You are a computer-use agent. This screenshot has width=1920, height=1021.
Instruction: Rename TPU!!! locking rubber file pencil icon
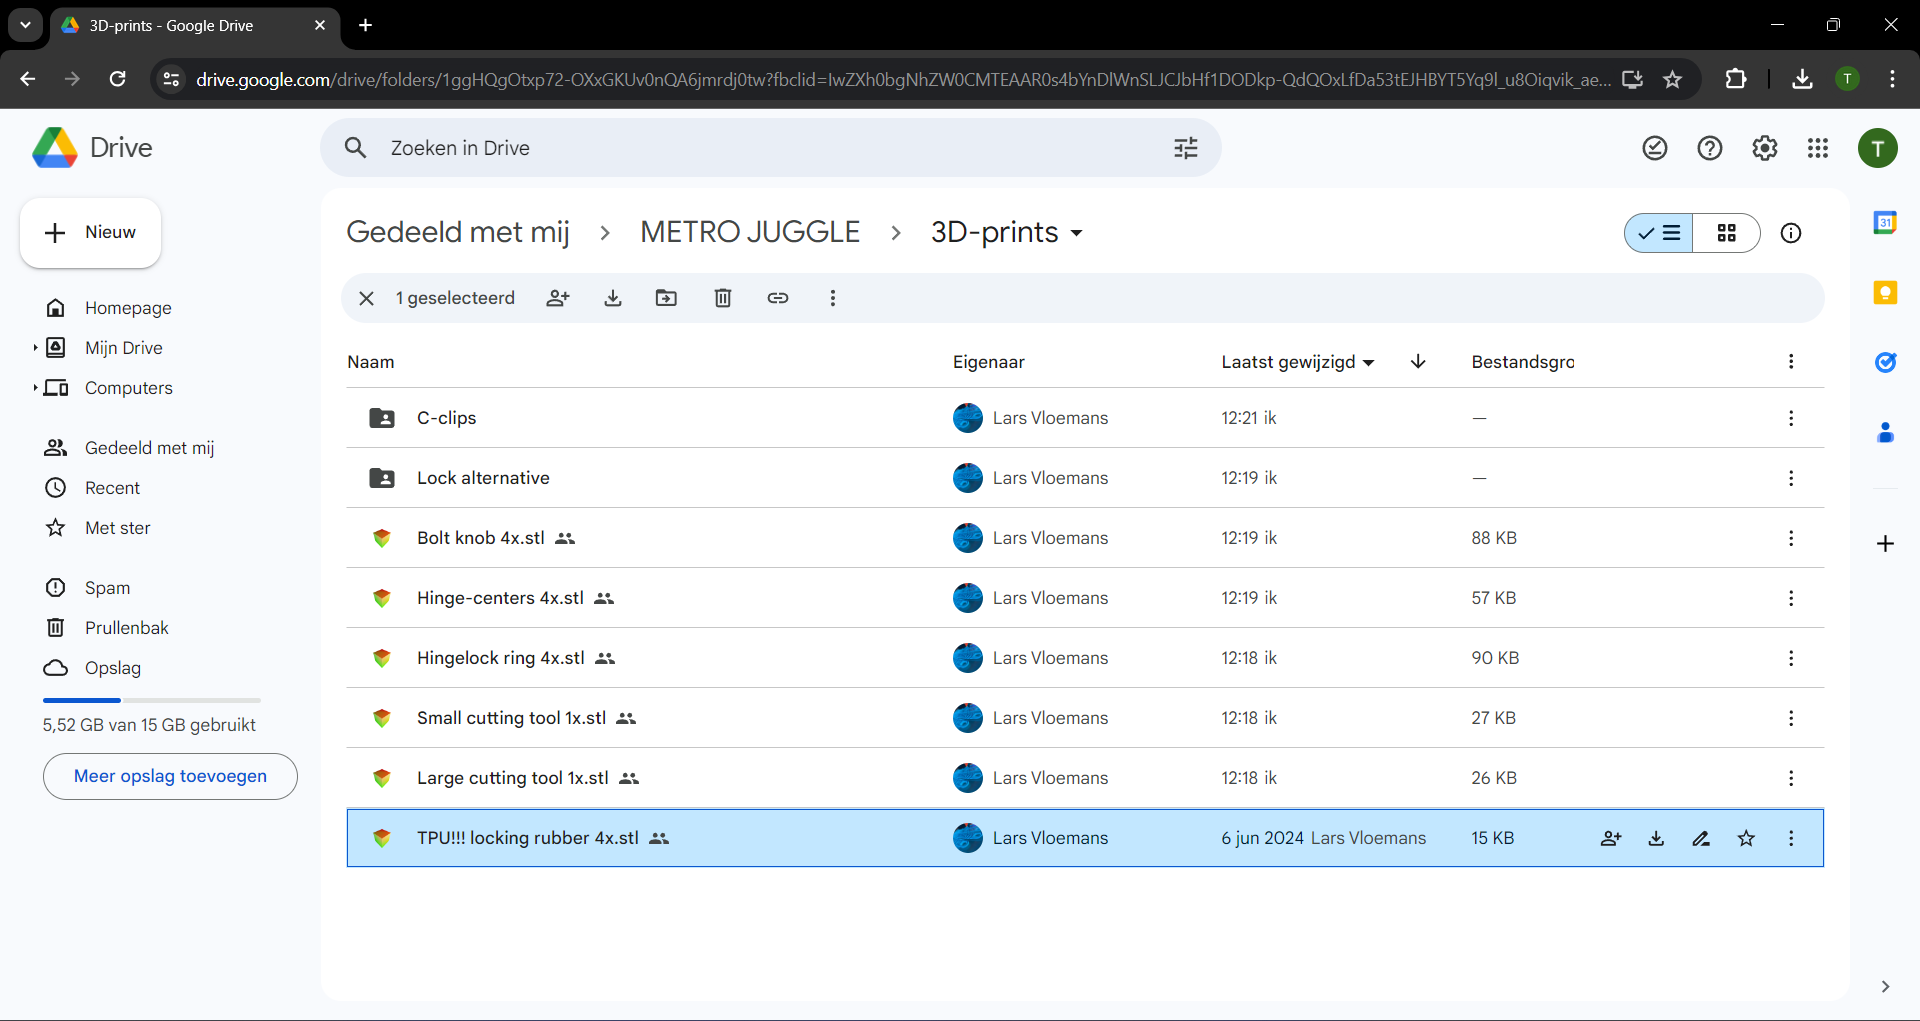tap(1701, 838)
